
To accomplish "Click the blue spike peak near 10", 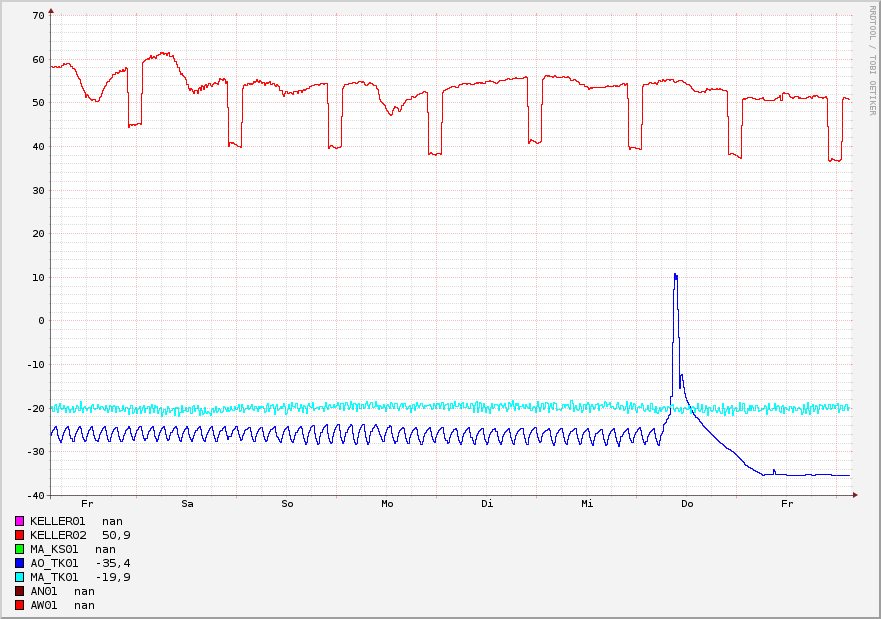I will tap(675, 274).
